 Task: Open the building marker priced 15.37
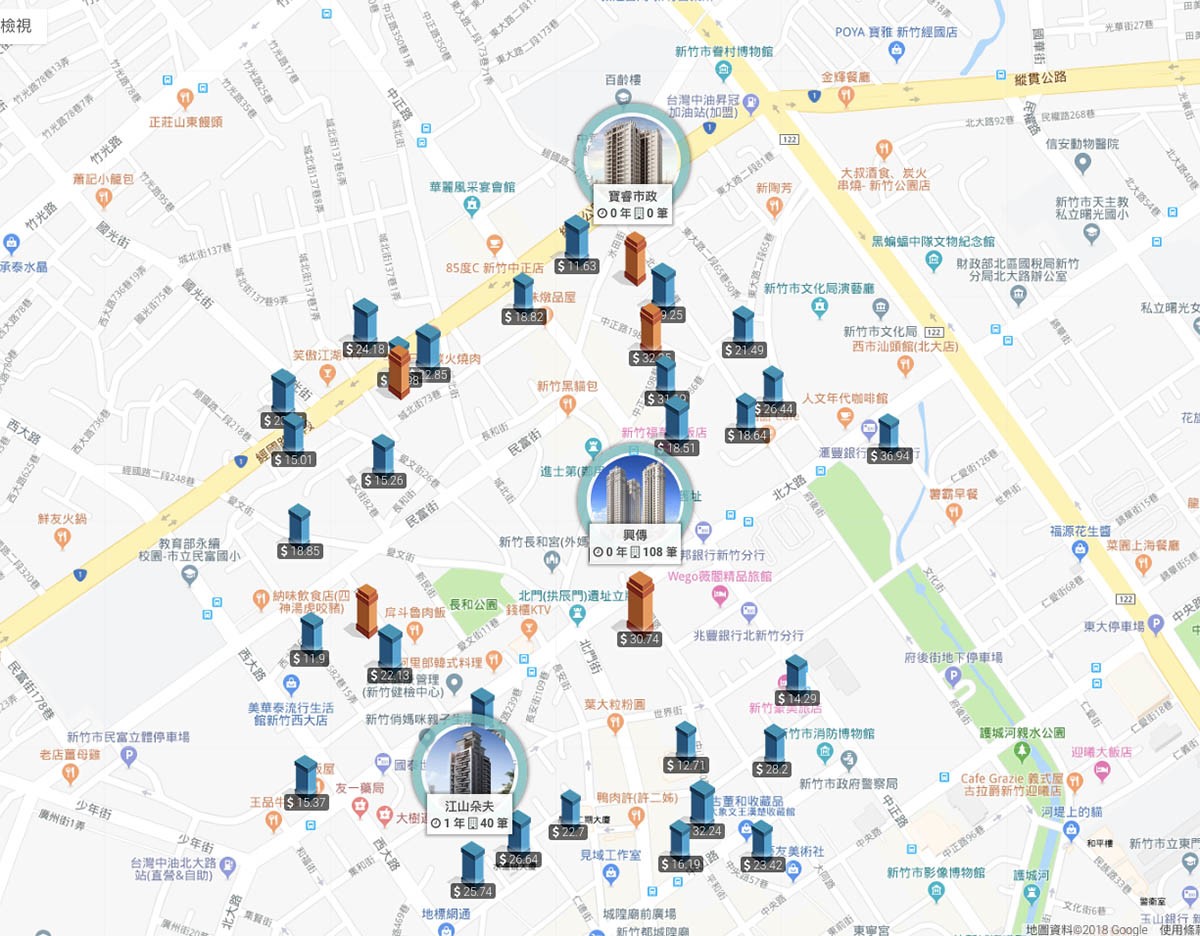click(x=306, y=783)
